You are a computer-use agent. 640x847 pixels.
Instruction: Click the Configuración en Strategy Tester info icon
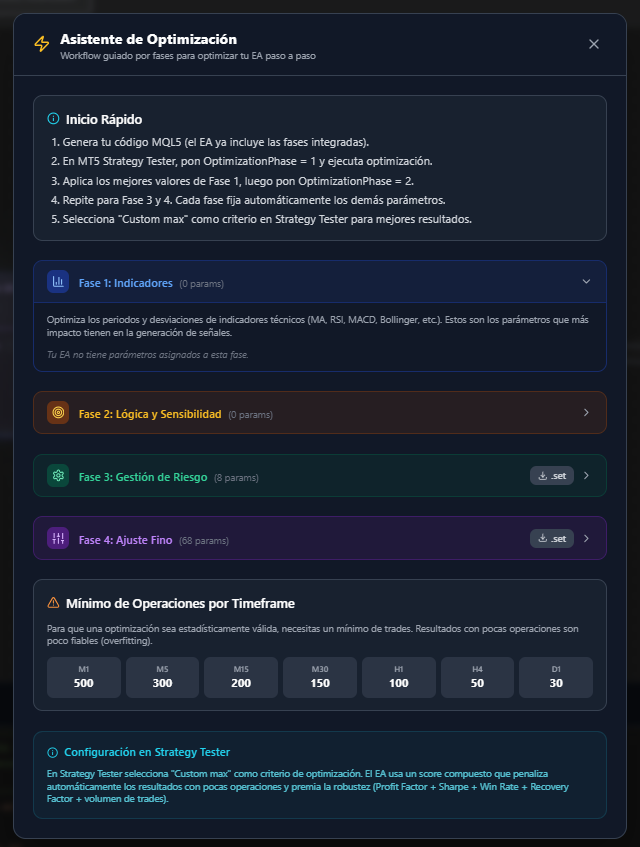click(53, 752)
